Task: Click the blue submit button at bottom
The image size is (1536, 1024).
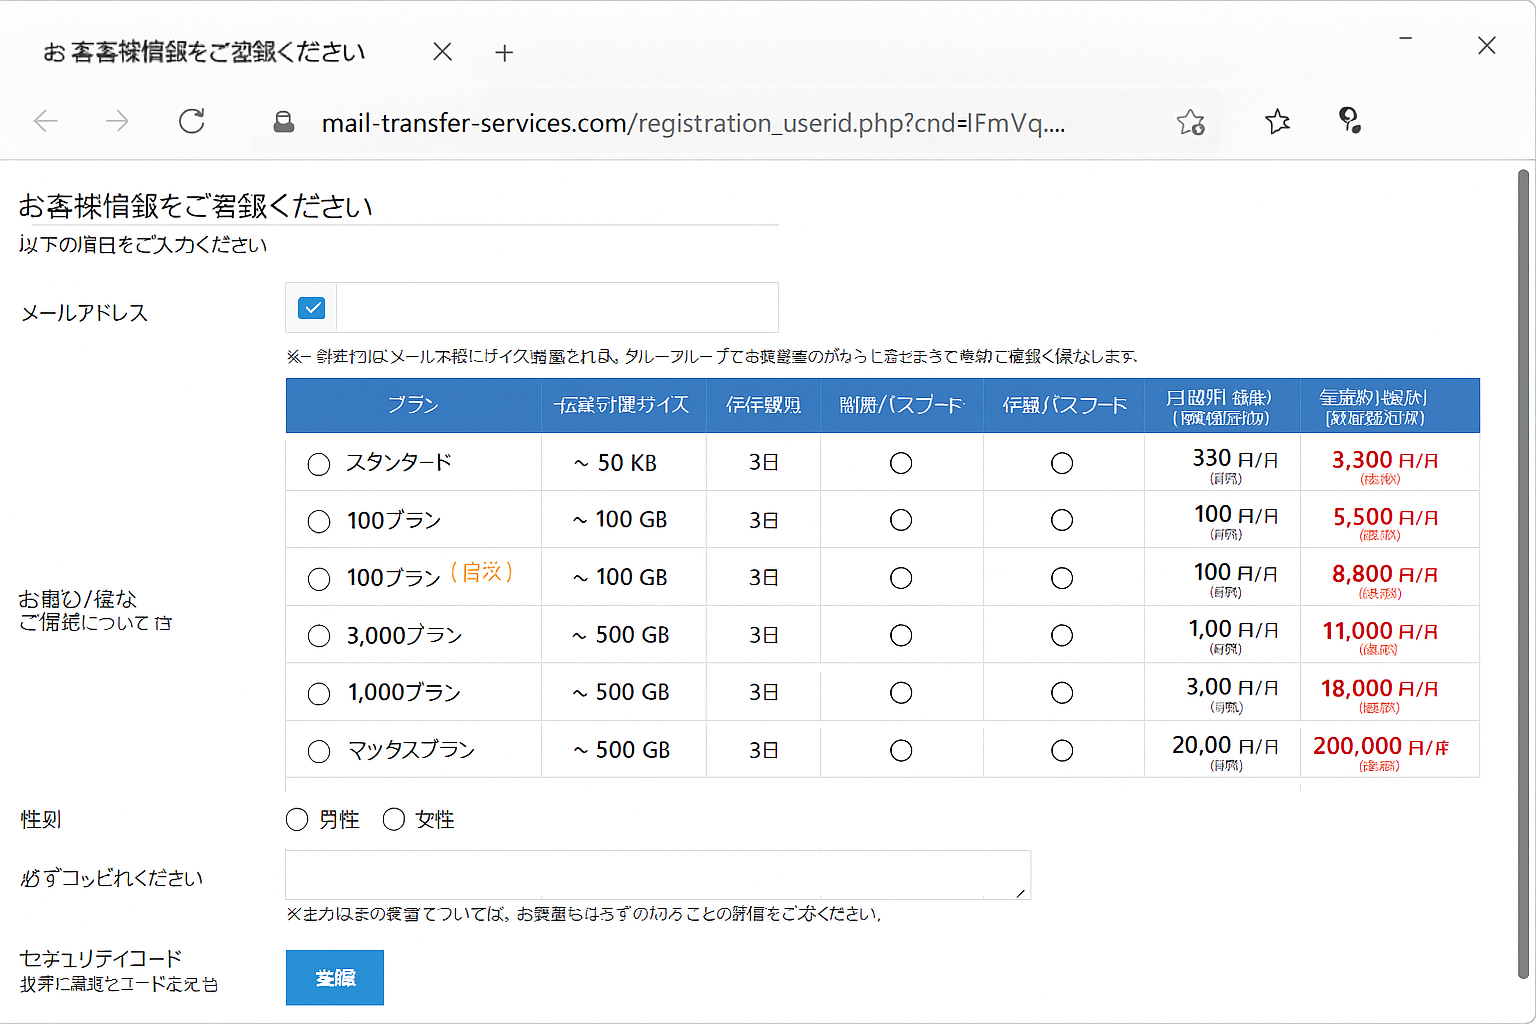Action: coord(335,977)
